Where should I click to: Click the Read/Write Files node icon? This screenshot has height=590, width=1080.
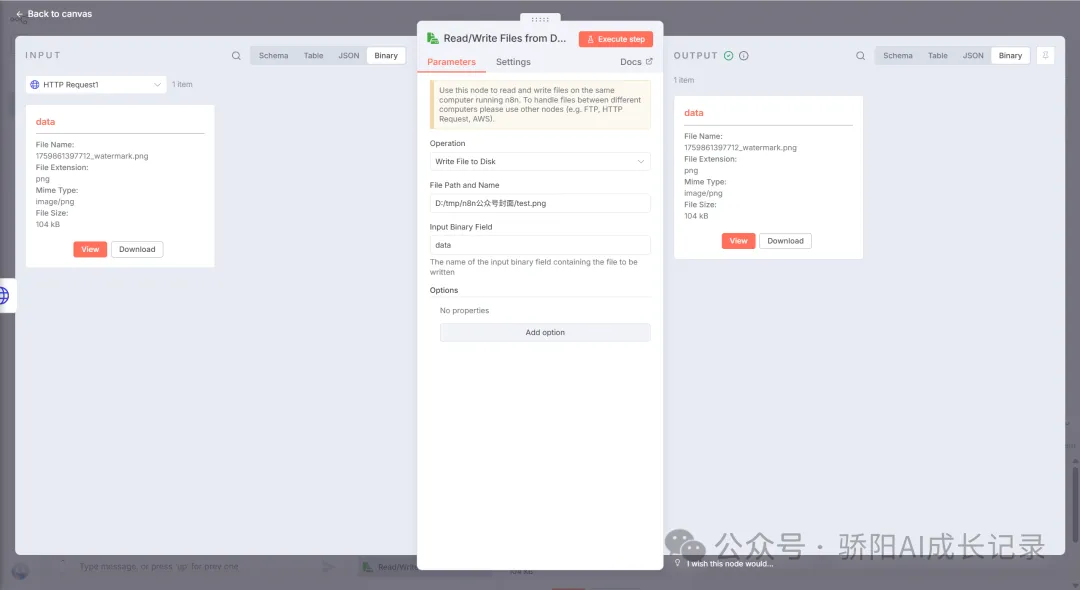[433, 39]
